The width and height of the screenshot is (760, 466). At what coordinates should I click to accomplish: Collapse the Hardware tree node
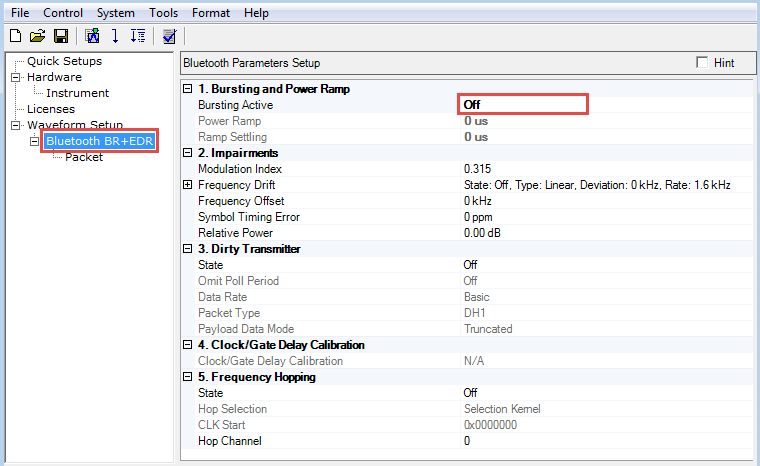pos(16,77)
